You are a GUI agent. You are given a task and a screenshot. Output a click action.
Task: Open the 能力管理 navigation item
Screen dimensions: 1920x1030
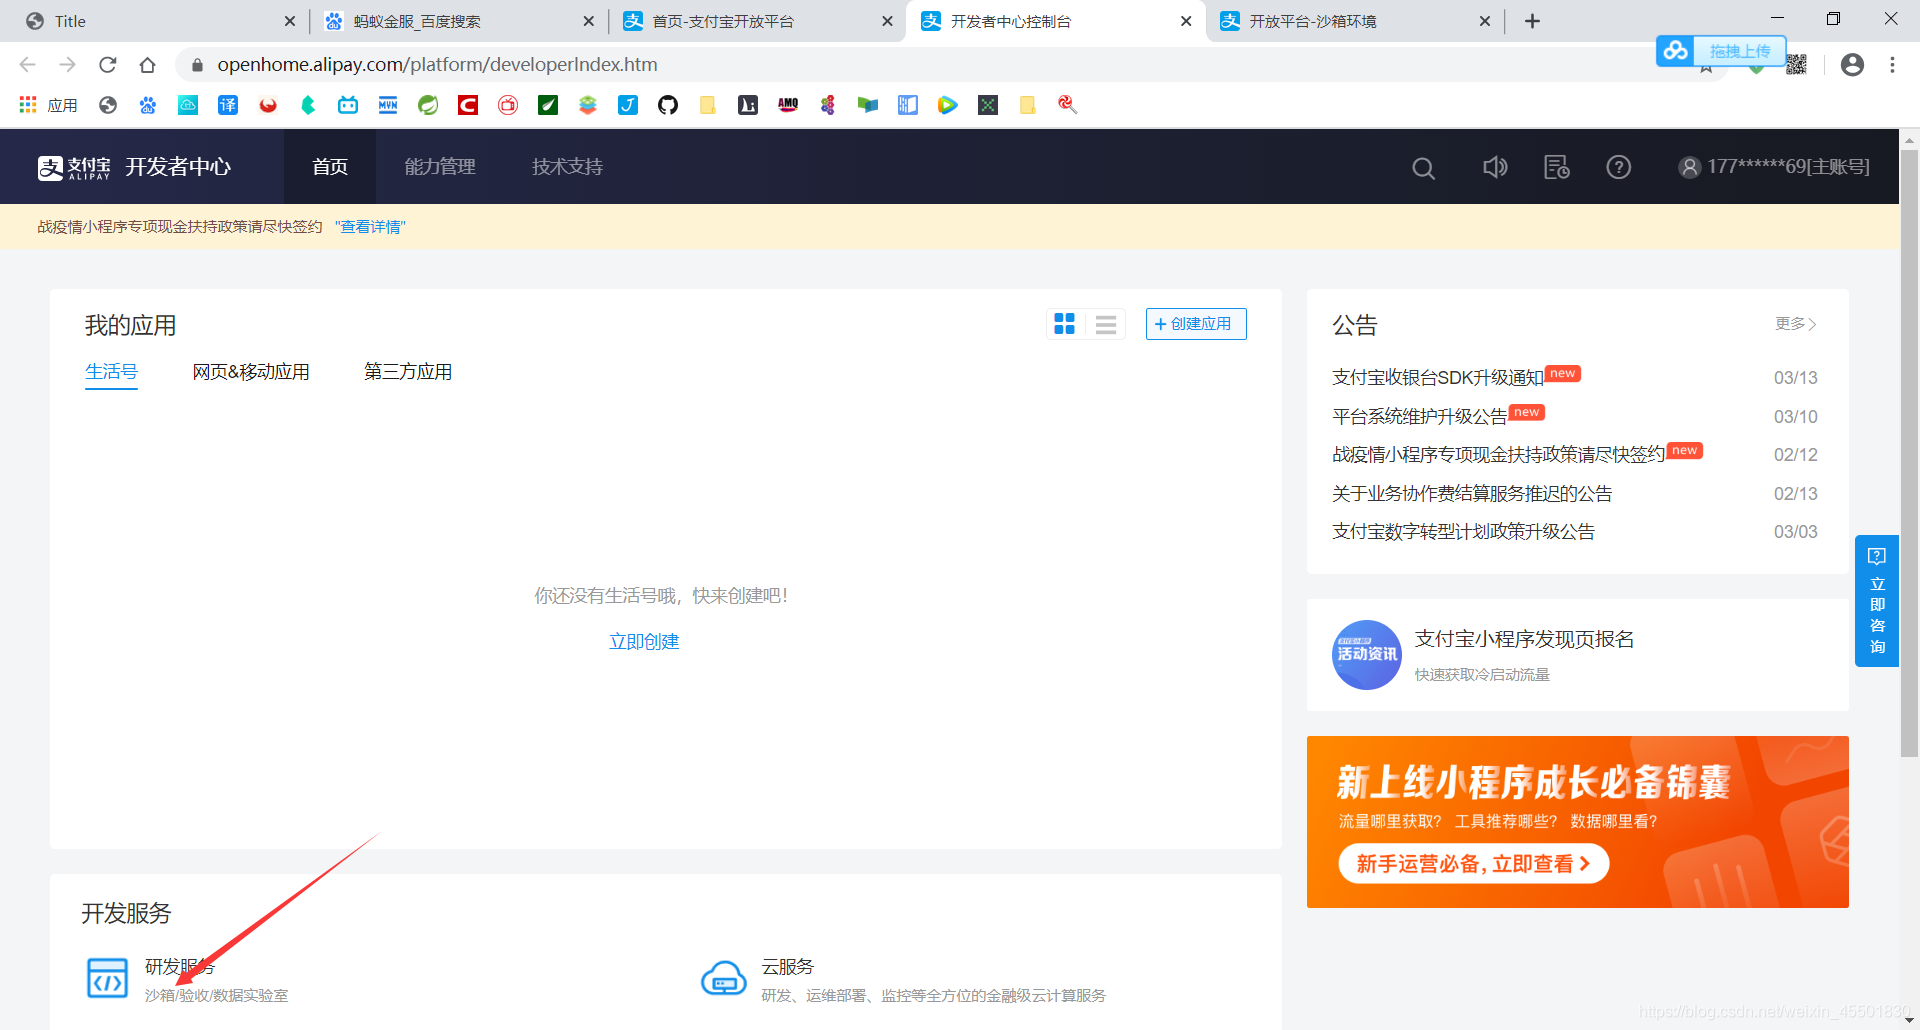(x=440, y=167)
